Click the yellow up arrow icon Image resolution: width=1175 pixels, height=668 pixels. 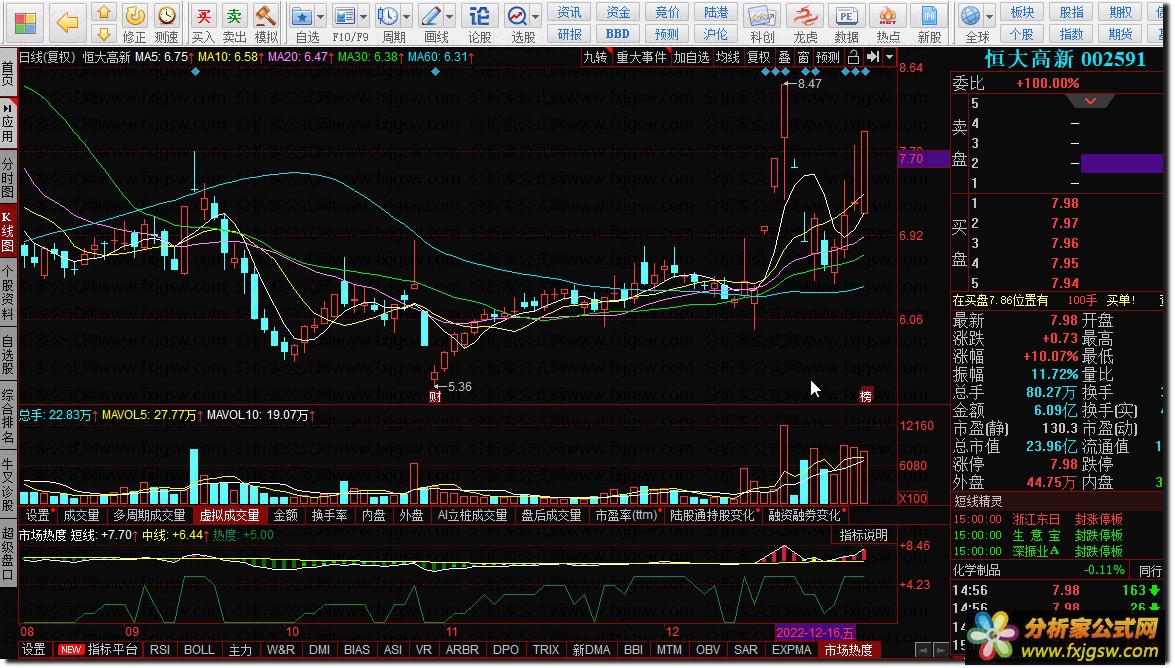click(104, 13)
